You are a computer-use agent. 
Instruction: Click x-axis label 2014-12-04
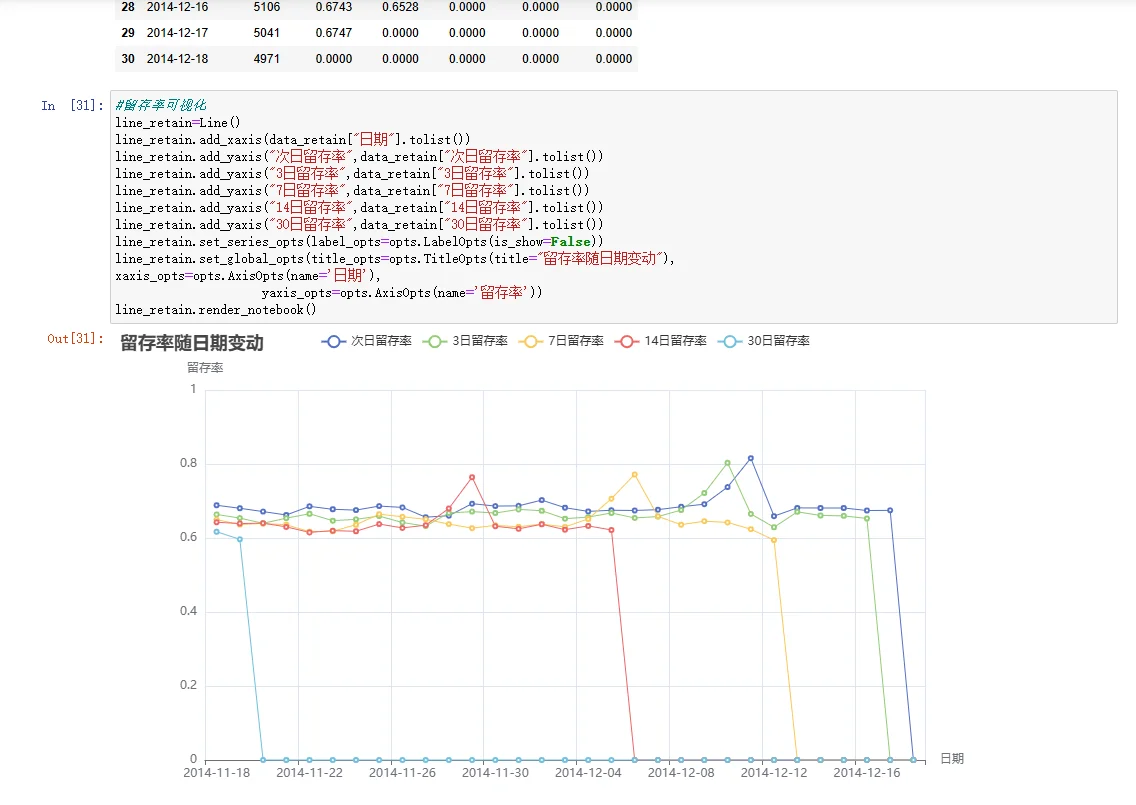[588, 773]
